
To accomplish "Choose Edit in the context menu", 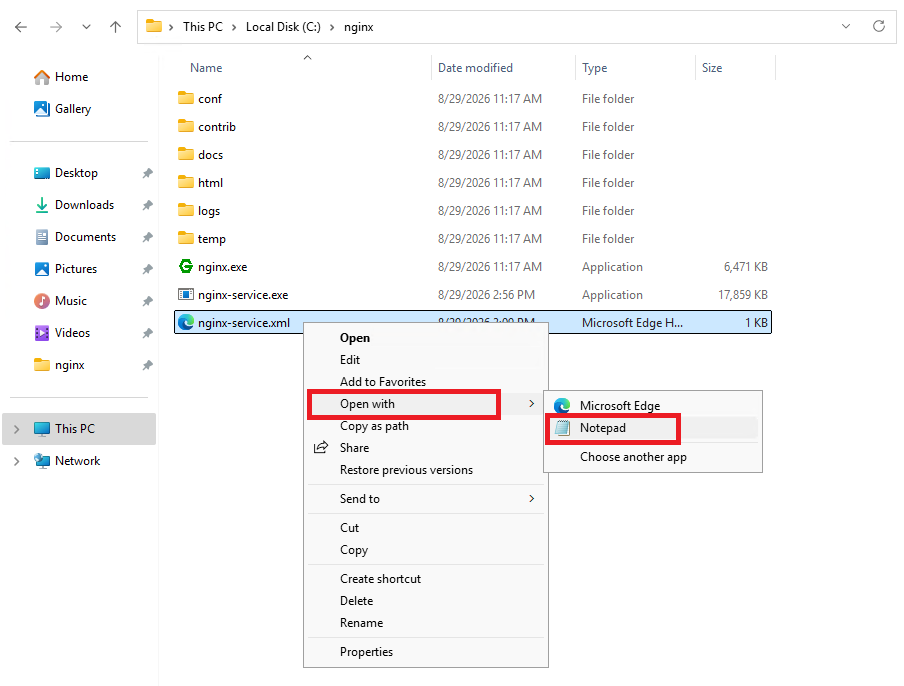I will point(426,360).
